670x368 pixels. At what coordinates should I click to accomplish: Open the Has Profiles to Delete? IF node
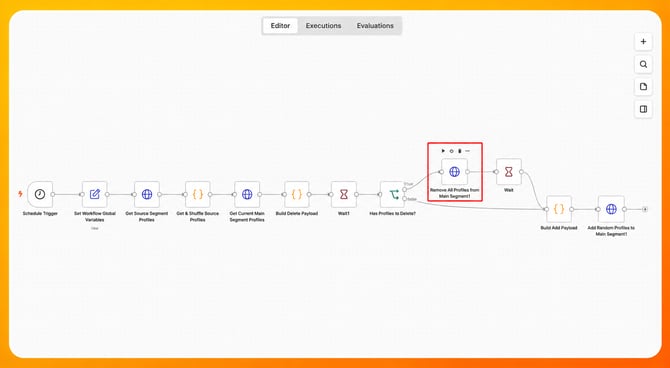(x=393, y=194)
